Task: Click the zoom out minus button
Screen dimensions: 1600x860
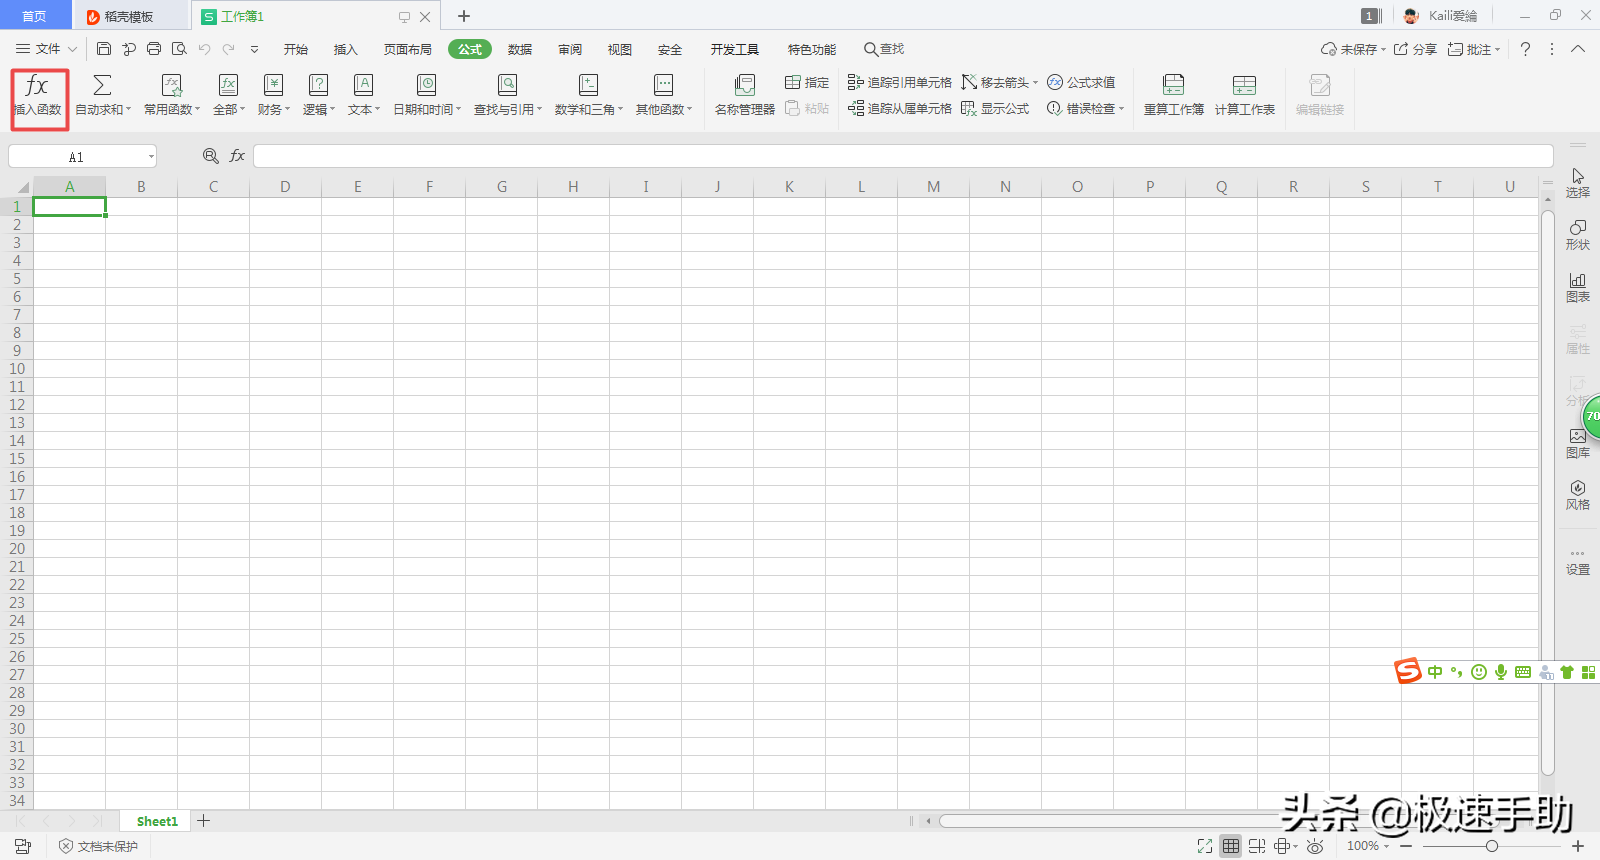Action: pos(1406,846)
